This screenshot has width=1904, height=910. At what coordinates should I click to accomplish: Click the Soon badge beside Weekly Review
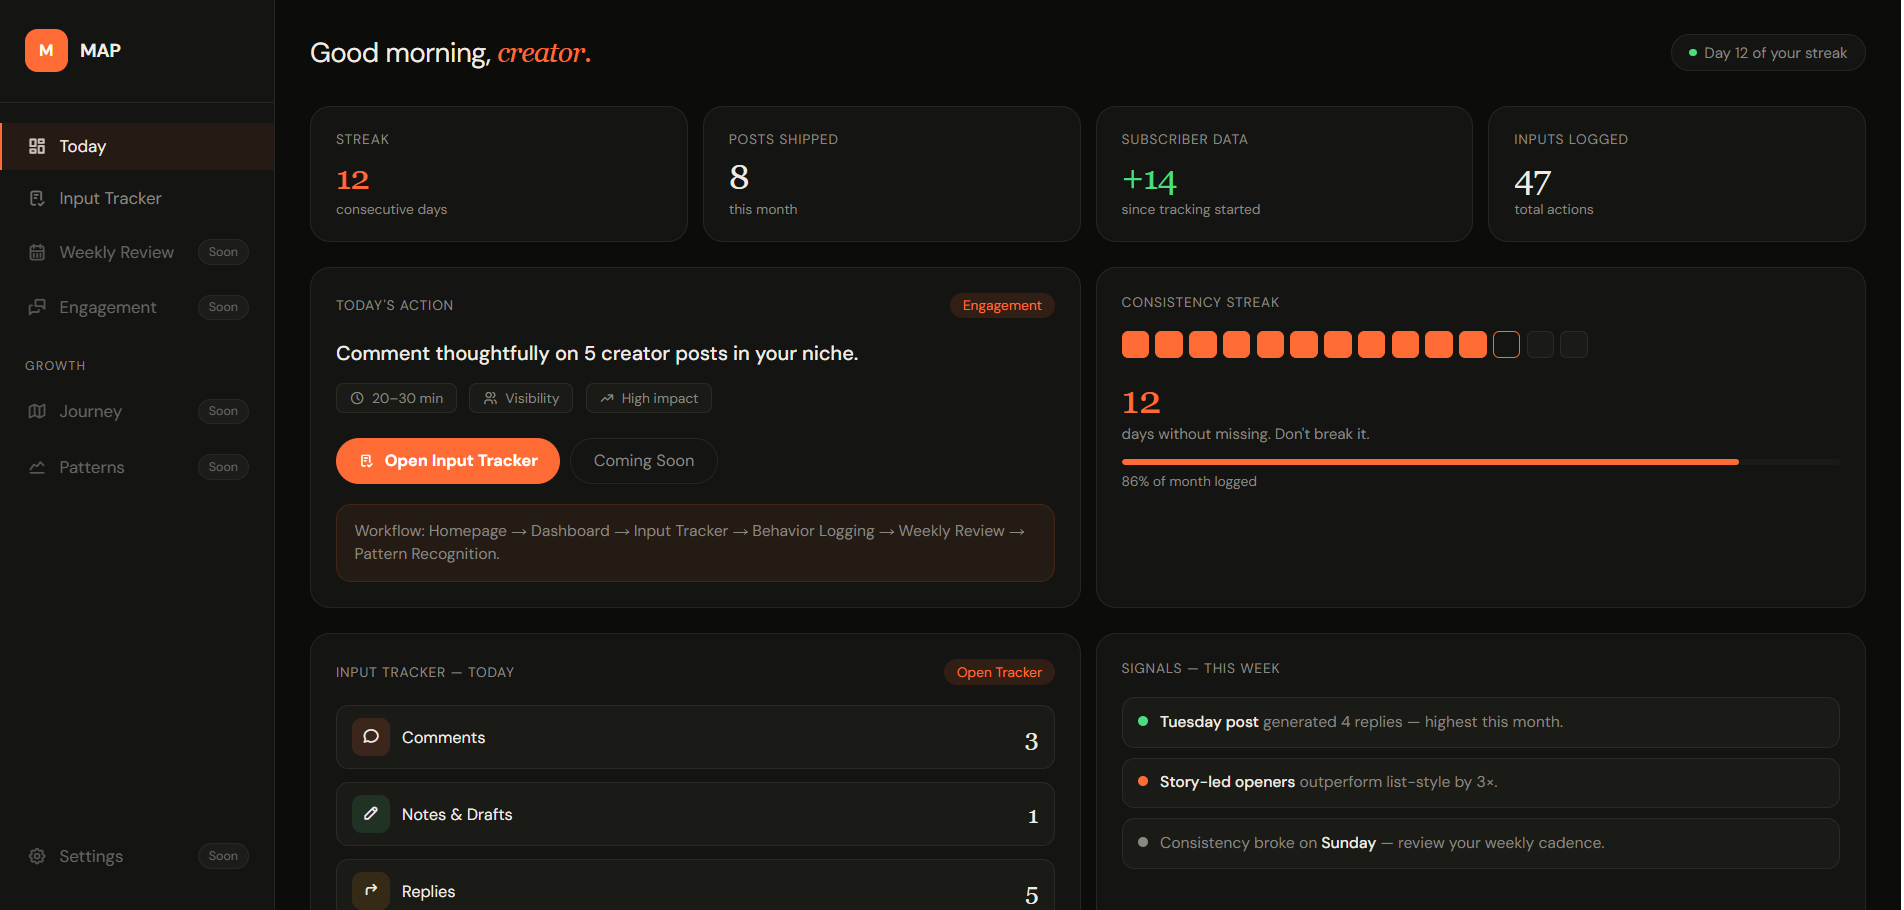(223, 252)
